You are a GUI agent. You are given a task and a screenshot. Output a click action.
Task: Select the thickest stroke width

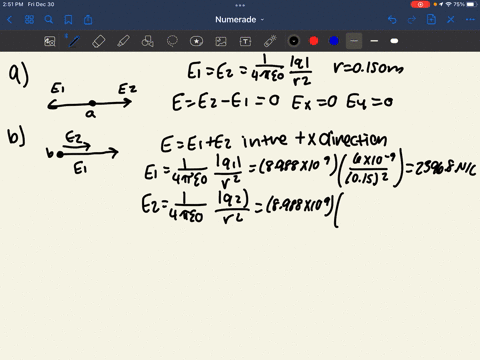[394, 41]
